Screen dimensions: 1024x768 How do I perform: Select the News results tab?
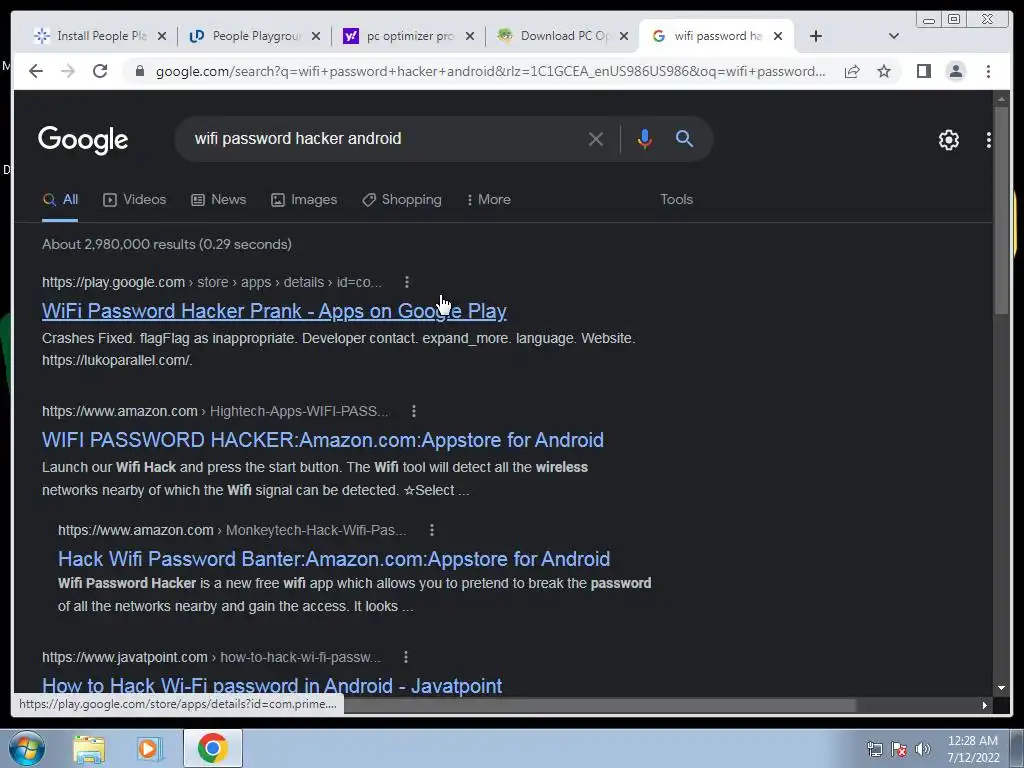pos(219,200)
